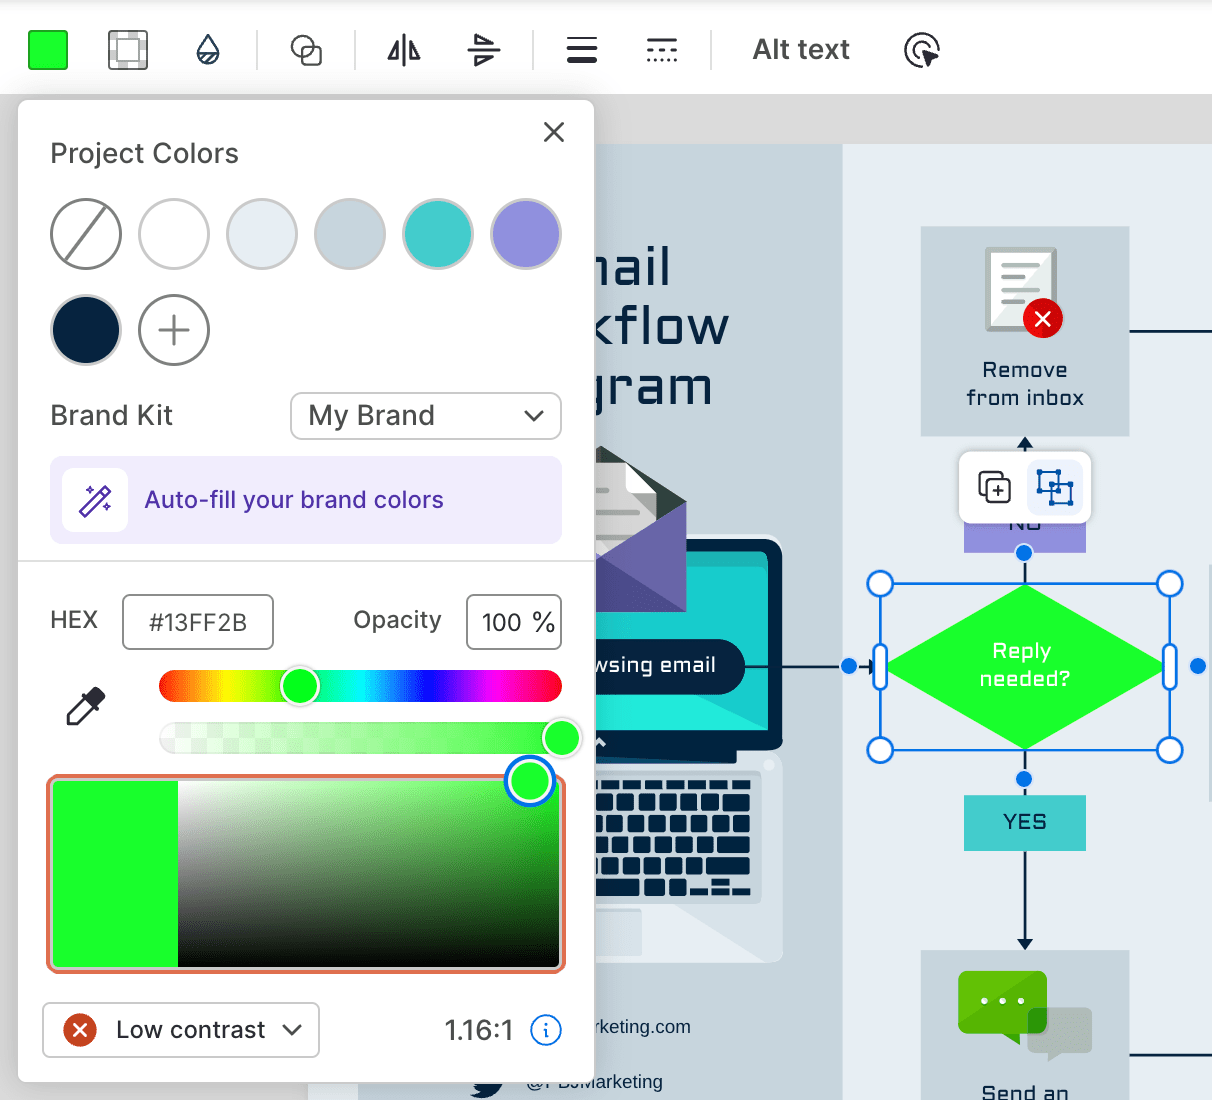Click the Alt text button

click(800, 48)
